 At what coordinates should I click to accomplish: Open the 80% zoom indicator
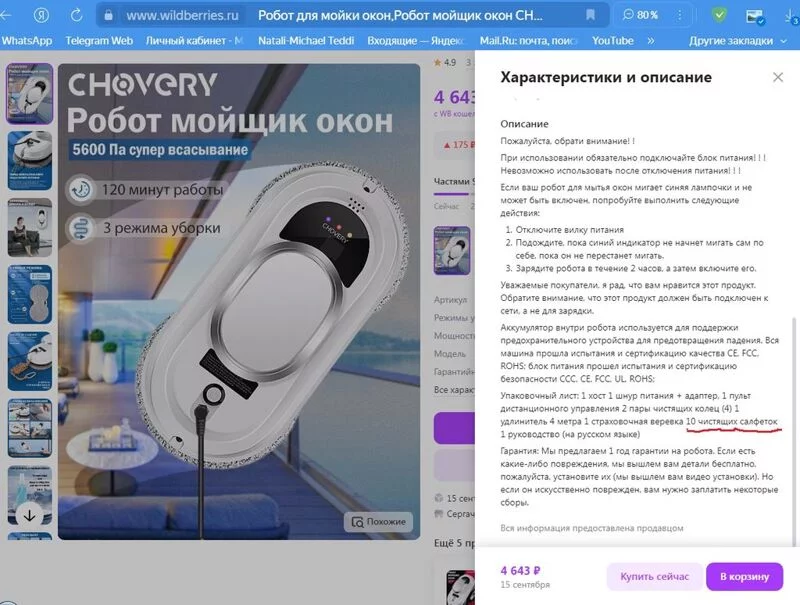(x=640, y=15)
